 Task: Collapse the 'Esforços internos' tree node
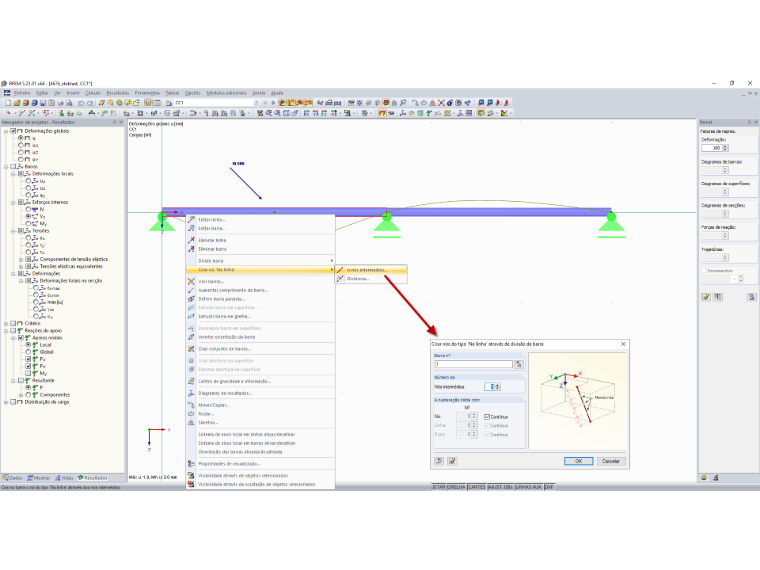coord(14,202)
